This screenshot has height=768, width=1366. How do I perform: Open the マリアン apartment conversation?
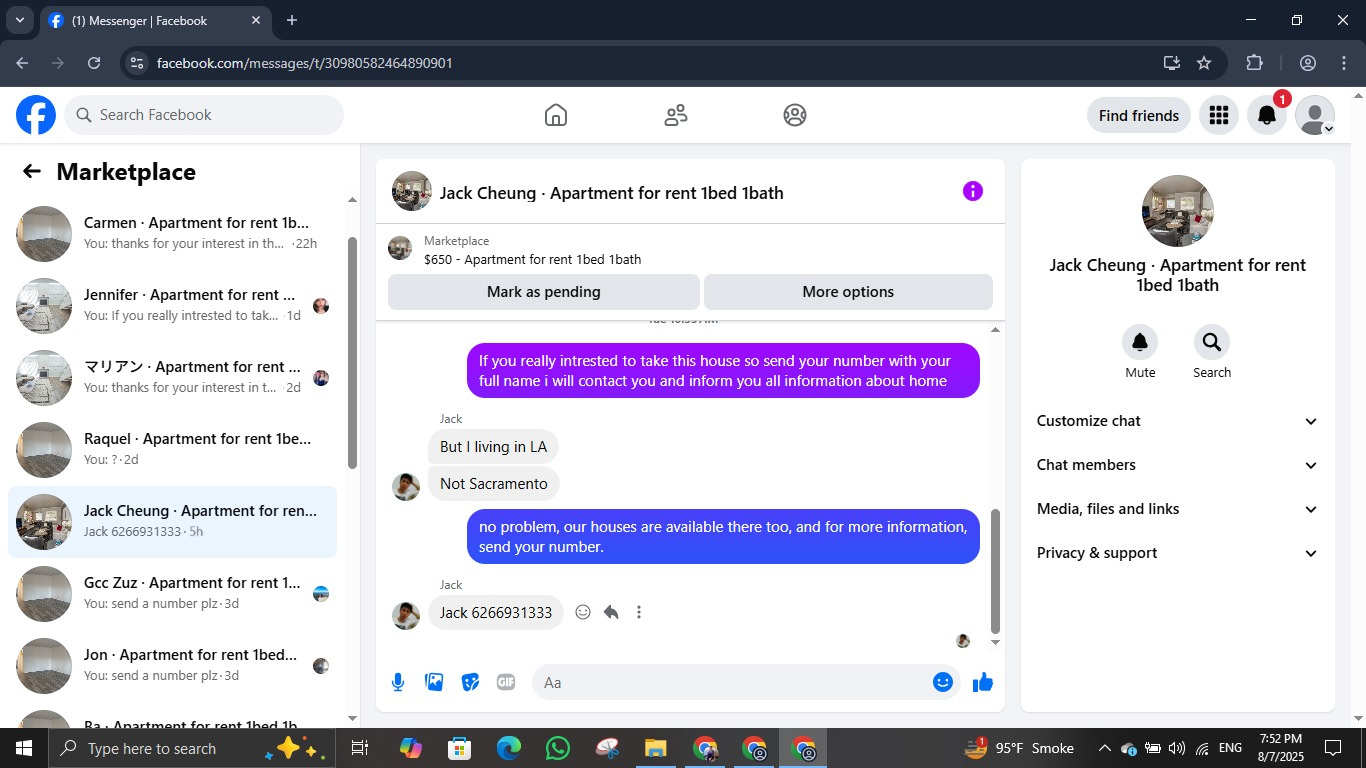coord(172,378)
